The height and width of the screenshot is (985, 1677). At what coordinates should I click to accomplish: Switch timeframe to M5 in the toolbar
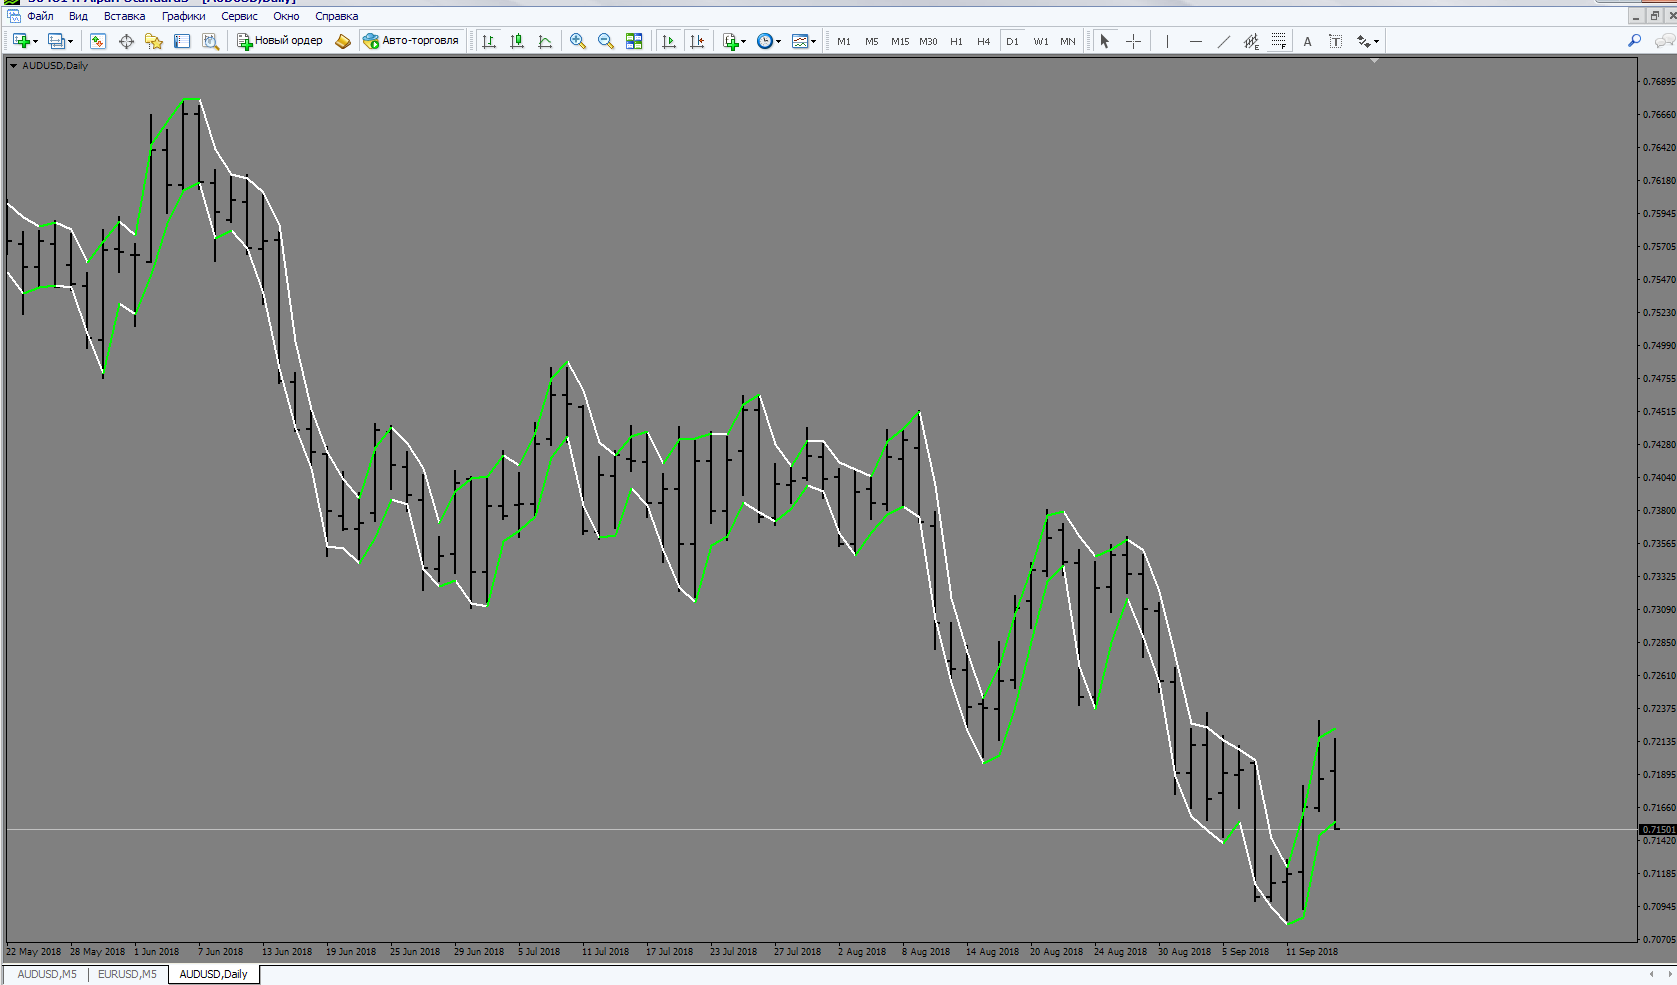point(872,41)
